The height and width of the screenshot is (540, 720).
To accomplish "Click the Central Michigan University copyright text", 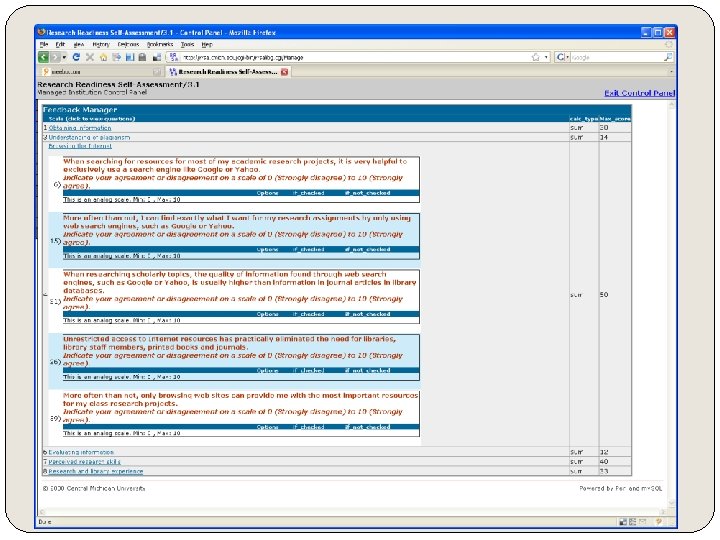I will pos(94,489).
